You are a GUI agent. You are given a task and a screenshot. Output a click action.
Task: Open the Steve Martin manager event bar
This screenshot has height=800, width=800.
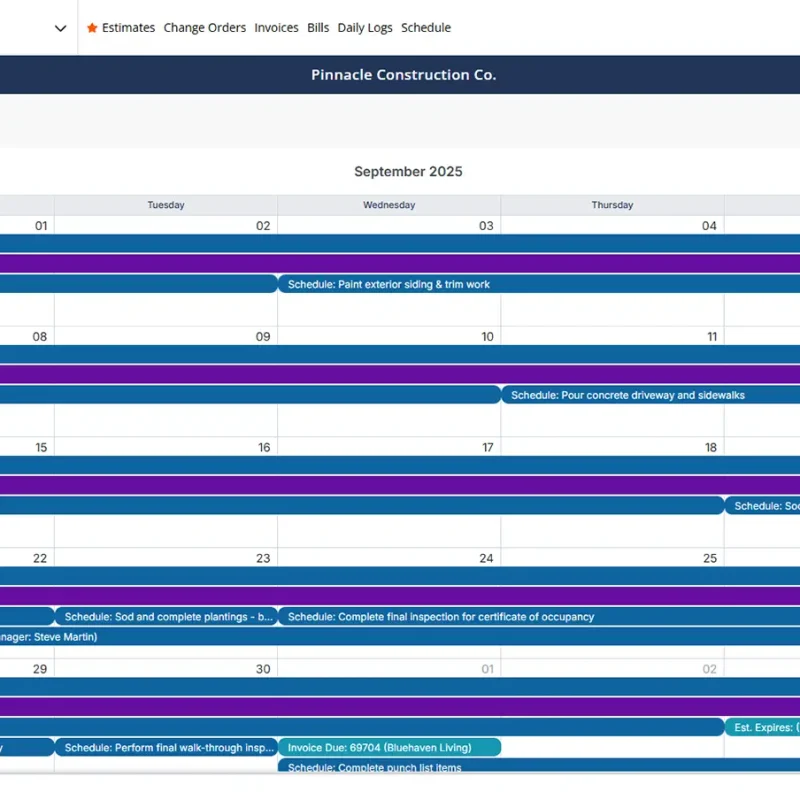tap(400, 636)
